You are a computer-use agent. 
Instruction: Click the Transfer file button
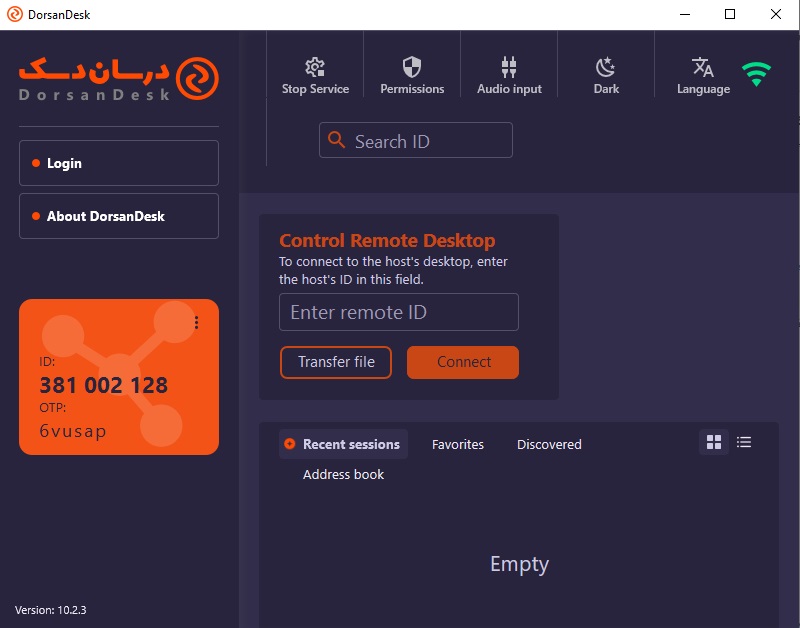pos(336,362)
